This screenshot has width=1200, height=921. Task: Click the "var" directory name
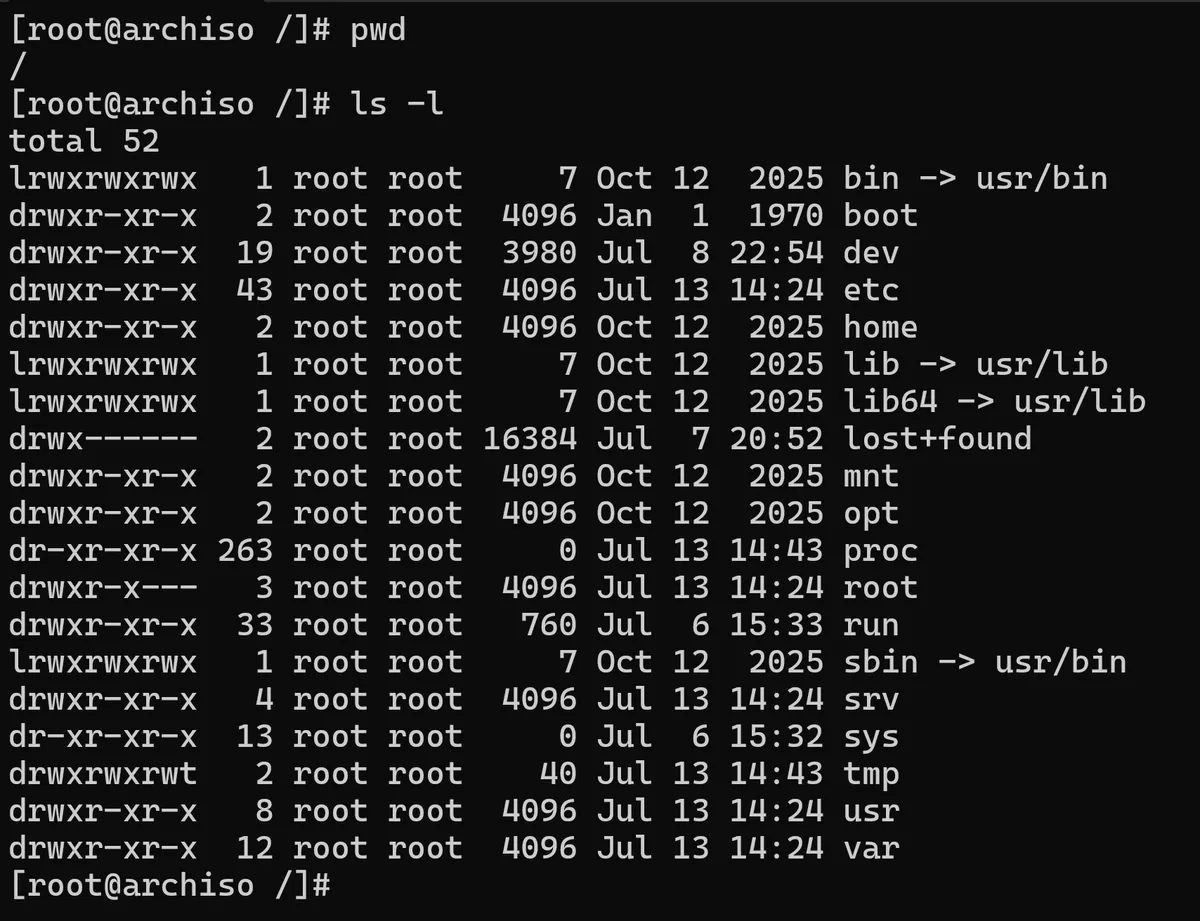point(871,849)
